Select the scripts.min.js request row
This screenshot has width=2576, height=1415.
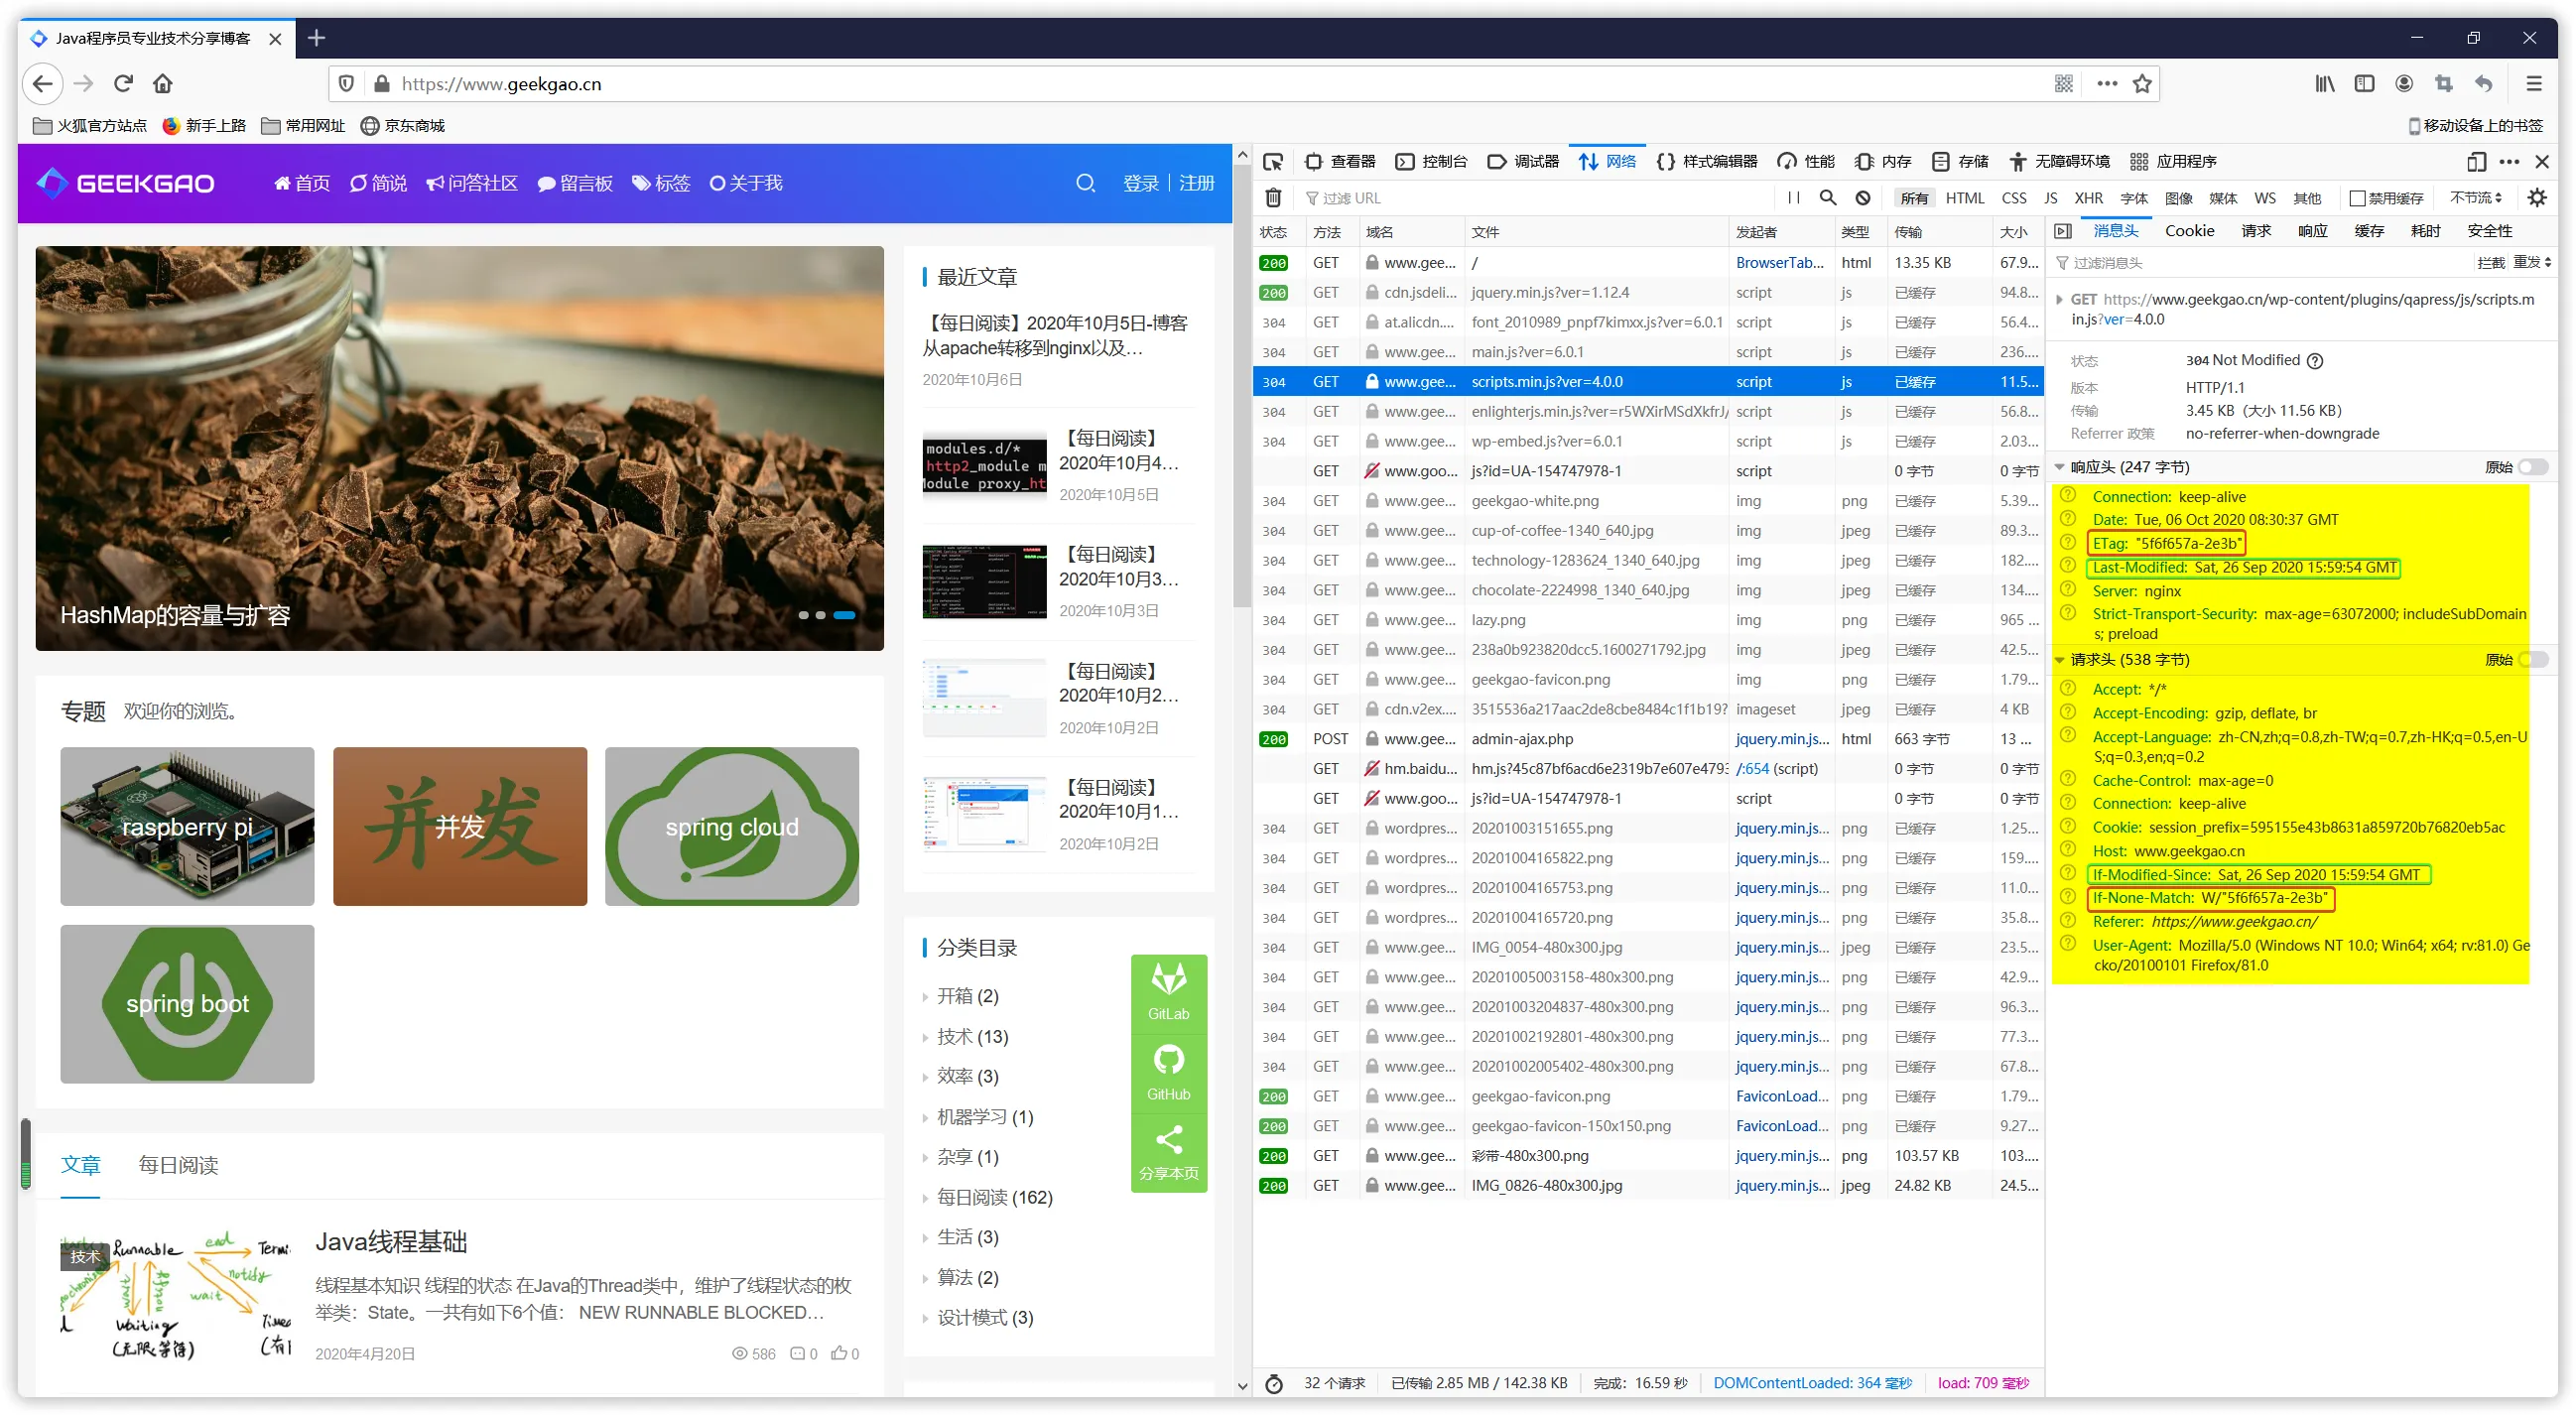coord(1545,381)
